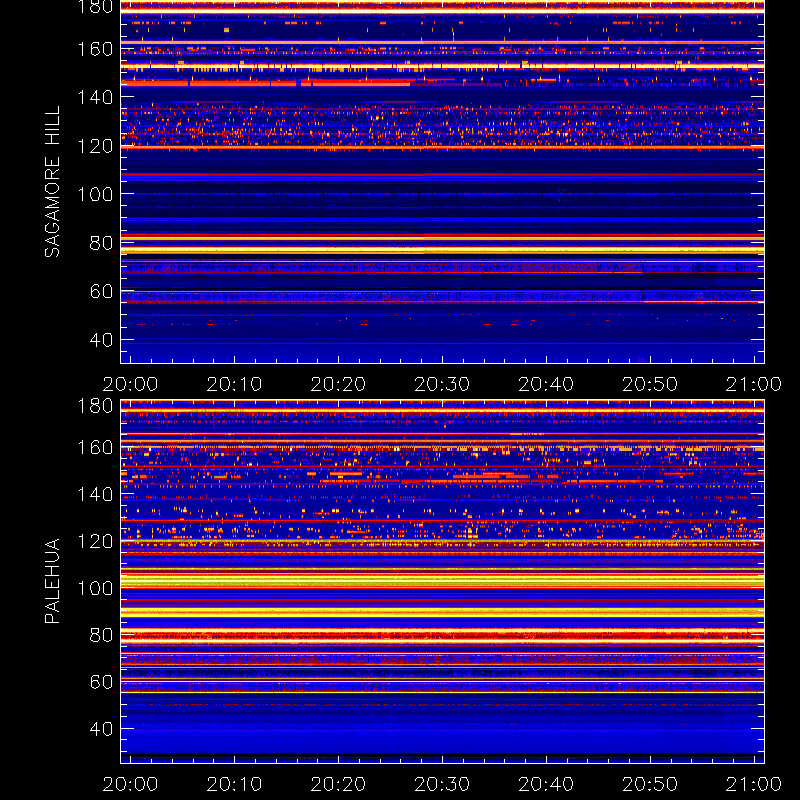Pick the 20:30 time label of Sagamore Hill plot
800x800 pixels.
[x=442, y=384]
